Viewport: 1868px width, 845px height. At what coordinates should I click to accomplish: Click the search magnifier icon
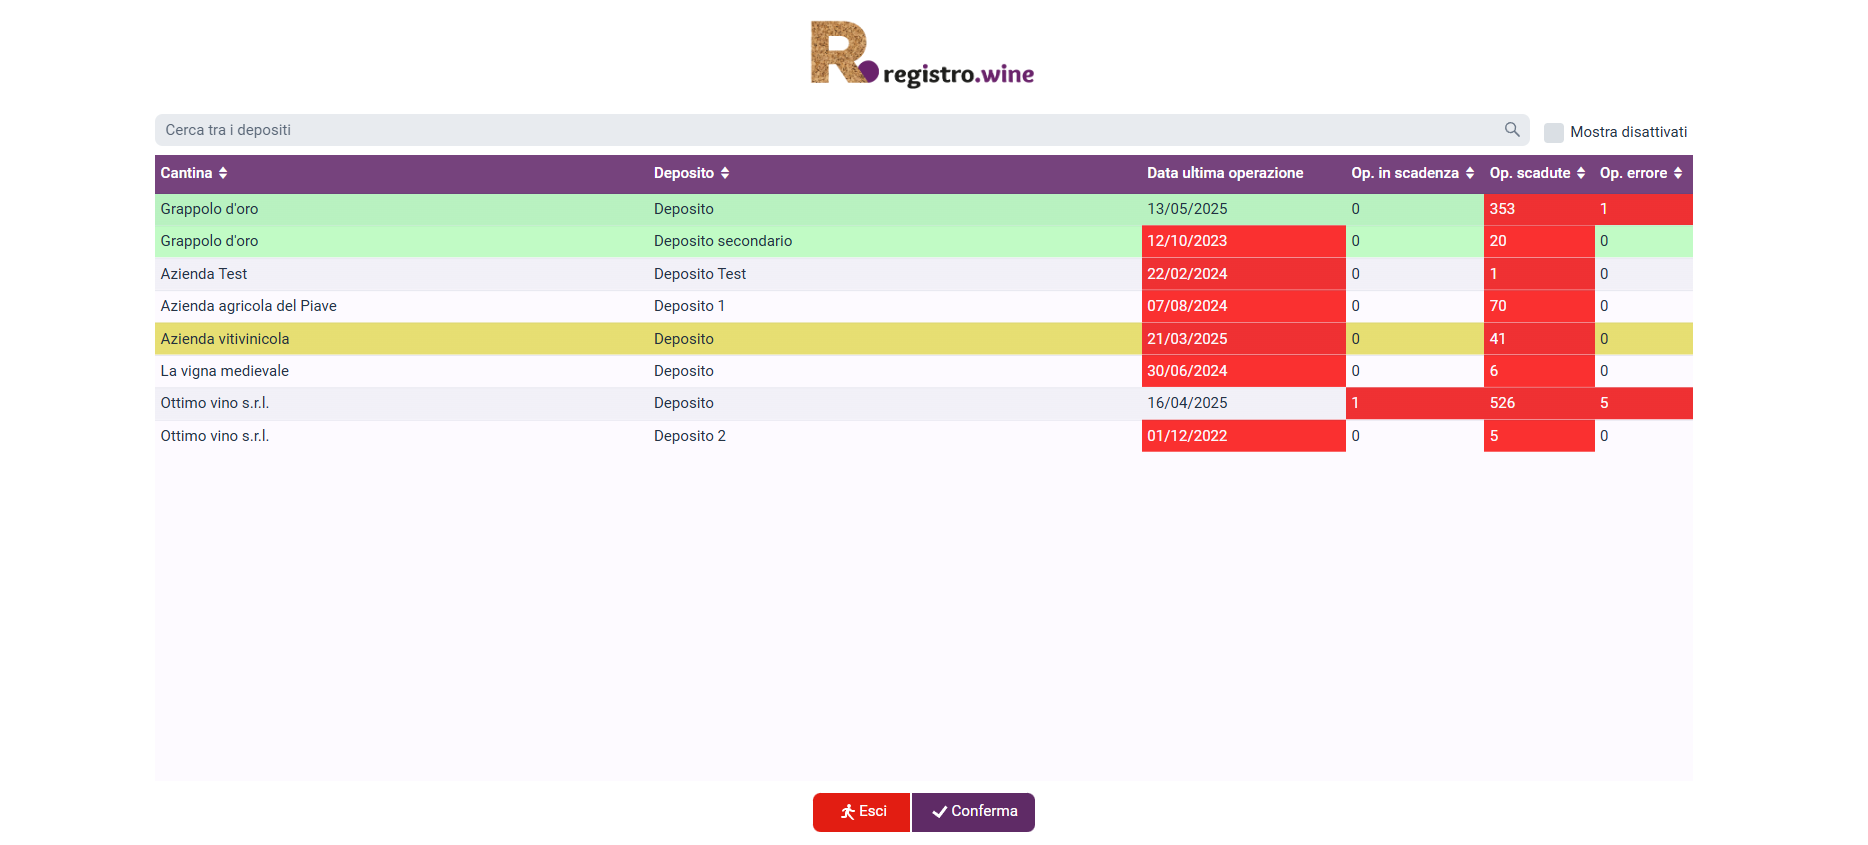(1512, 130)
